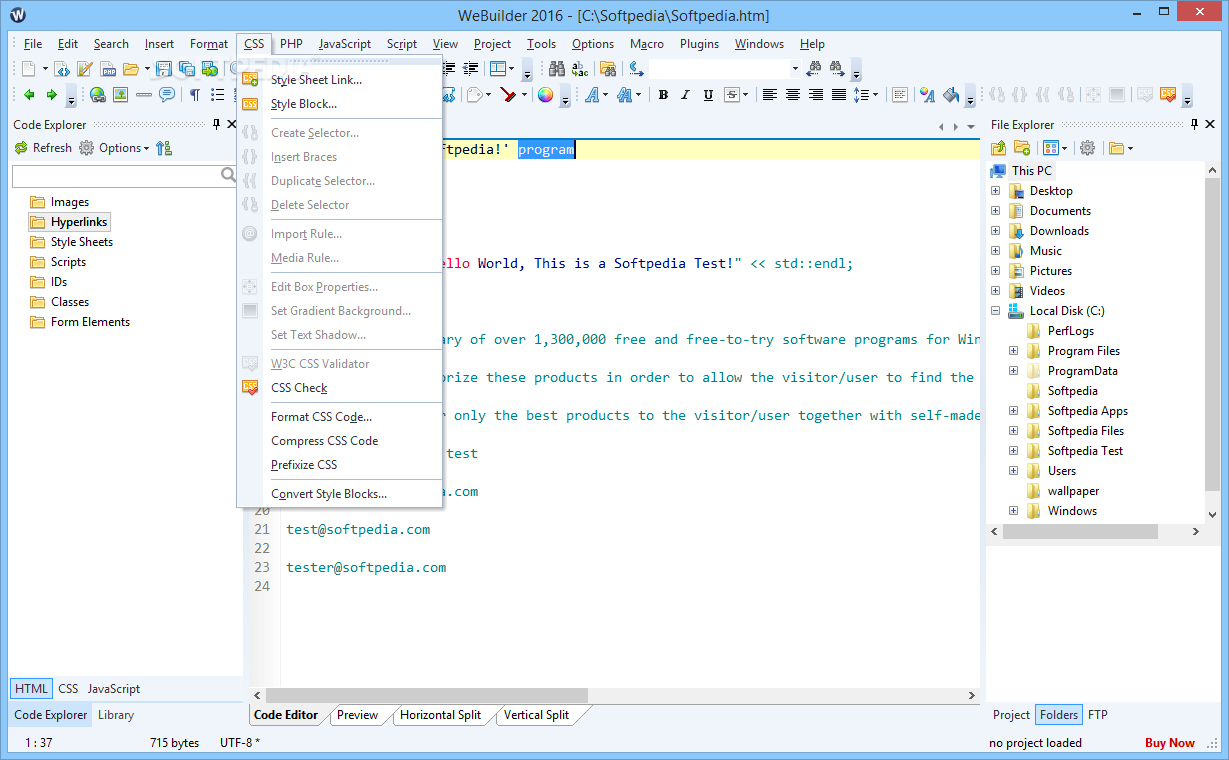Expand the Windows folder node
This screenshot has width=1229, height=760.
click(1013, 511)
